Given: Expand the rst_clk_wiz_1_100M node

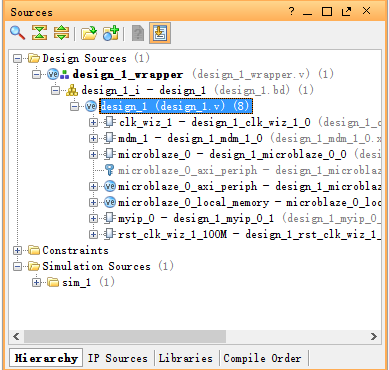Looking at the screenshot, I should (94, 234).
